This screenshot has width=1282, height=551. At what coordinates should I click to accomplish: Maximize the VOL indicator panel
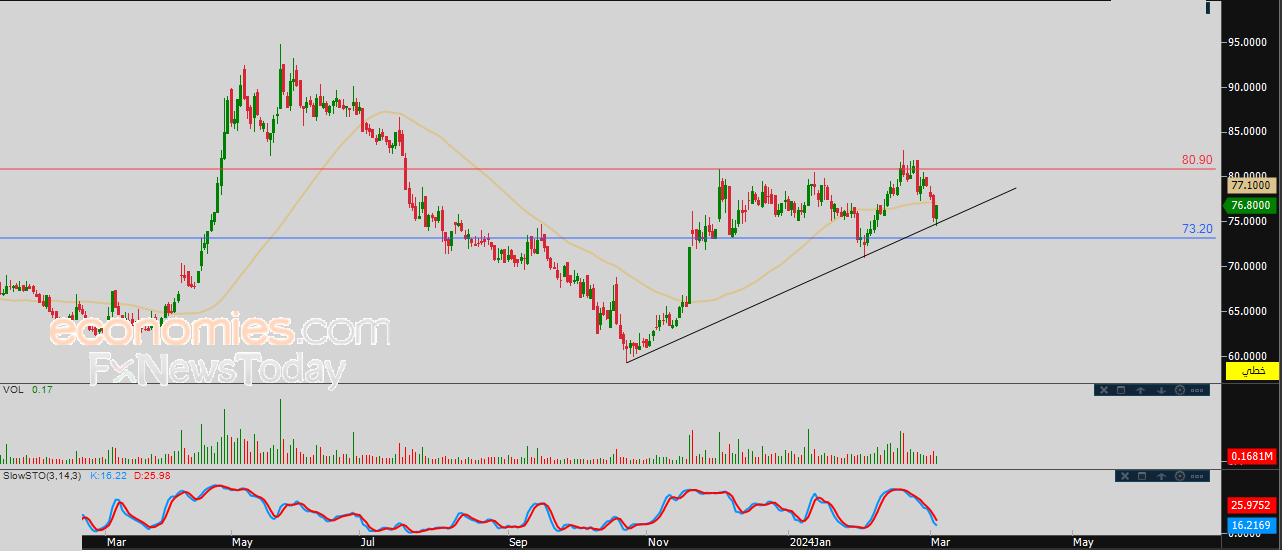pyautogui.click(x=1121, y=390)
